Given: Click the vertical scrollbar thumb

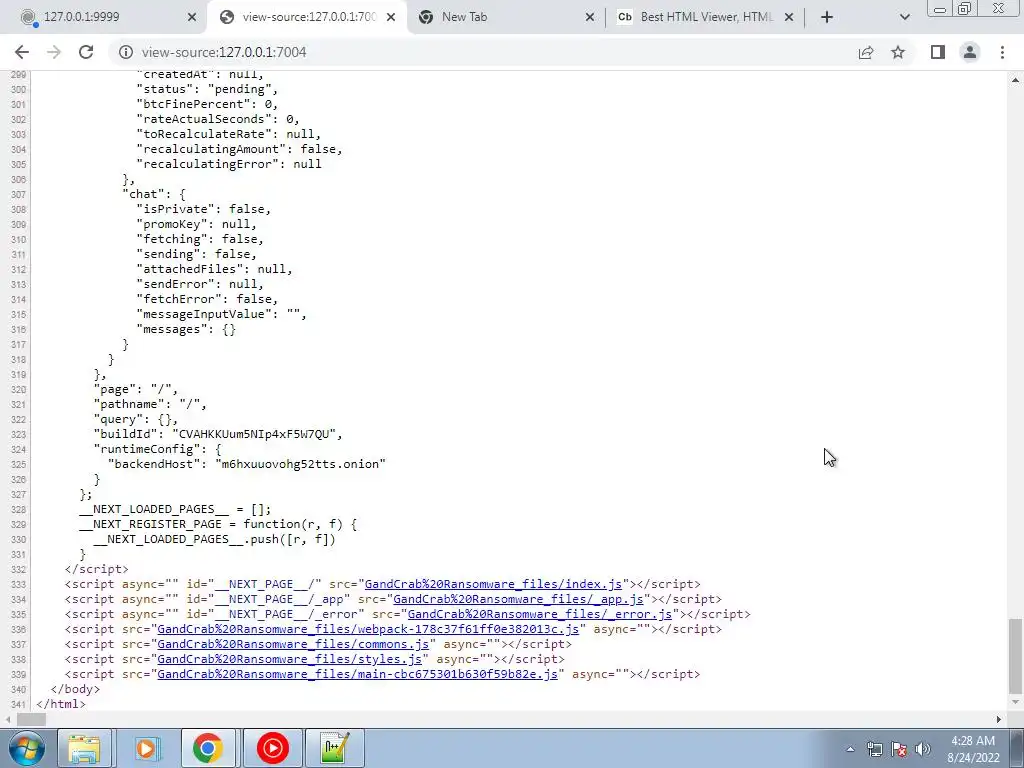Looking at the screenshot, I should point(1015,656).
